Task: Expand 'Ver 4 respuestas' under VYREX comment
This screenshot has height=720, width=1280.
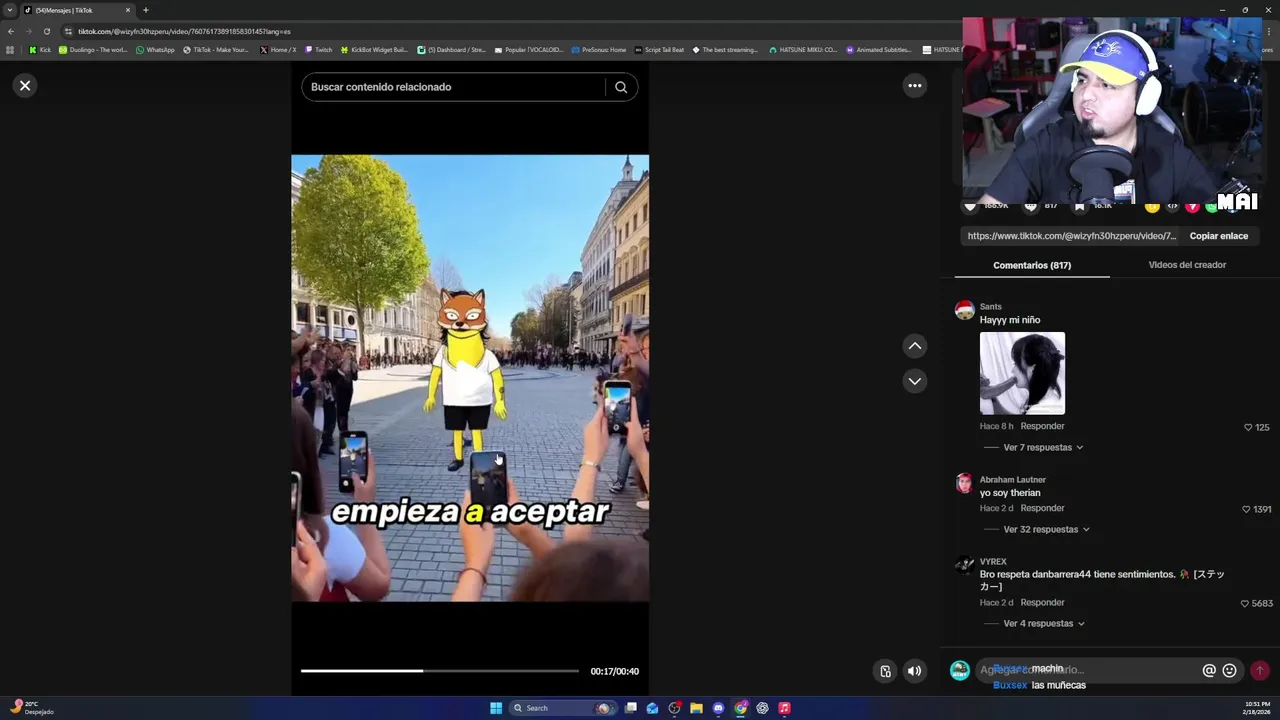Action: 1043,623
